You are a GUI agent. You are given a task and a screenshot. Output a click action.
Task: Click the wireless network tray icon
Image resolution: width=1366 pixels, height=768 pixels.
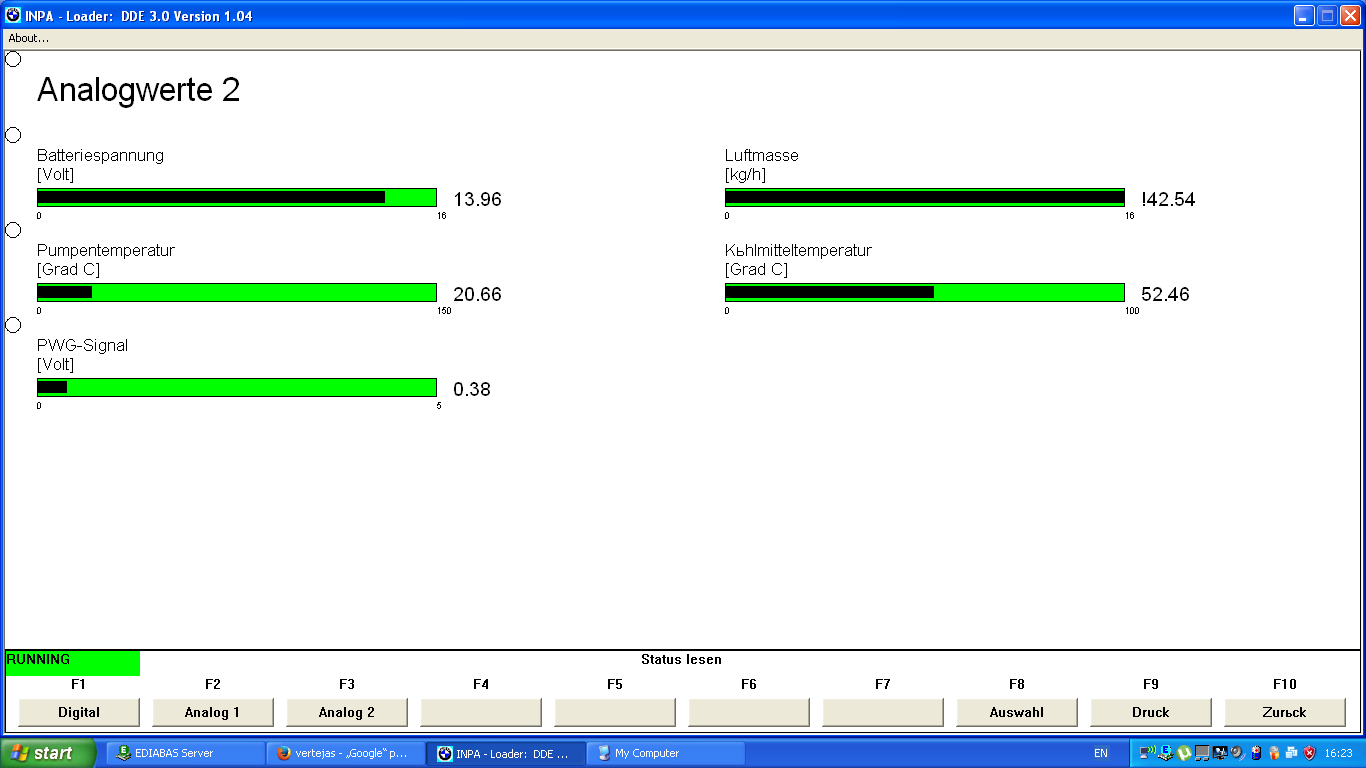[1148, 753]
